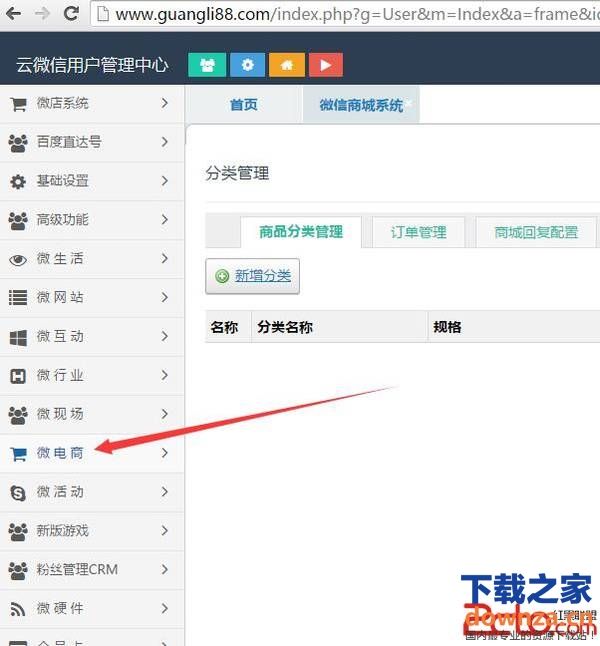The image size is (600, 646).
Task: Expand the 基础设置 menu chevron
Action: click(165, 180)
